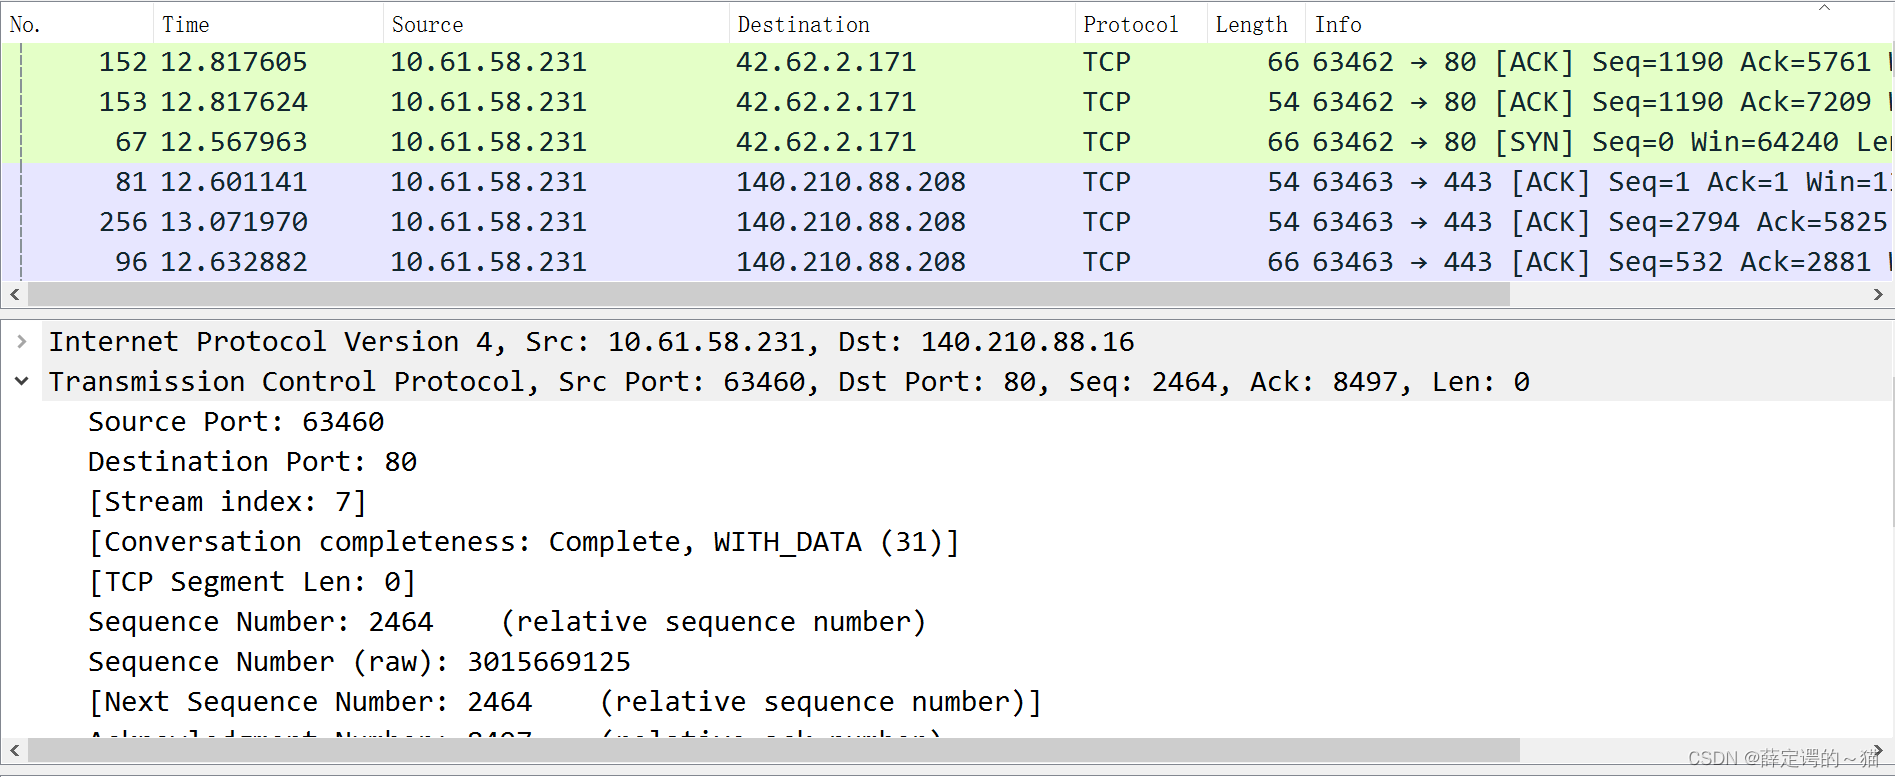The height and width of the screenshot is (777, 1895).
Task: Click destination 42.62.2.171 in packet 152
Action: click(x=826, y=63)
